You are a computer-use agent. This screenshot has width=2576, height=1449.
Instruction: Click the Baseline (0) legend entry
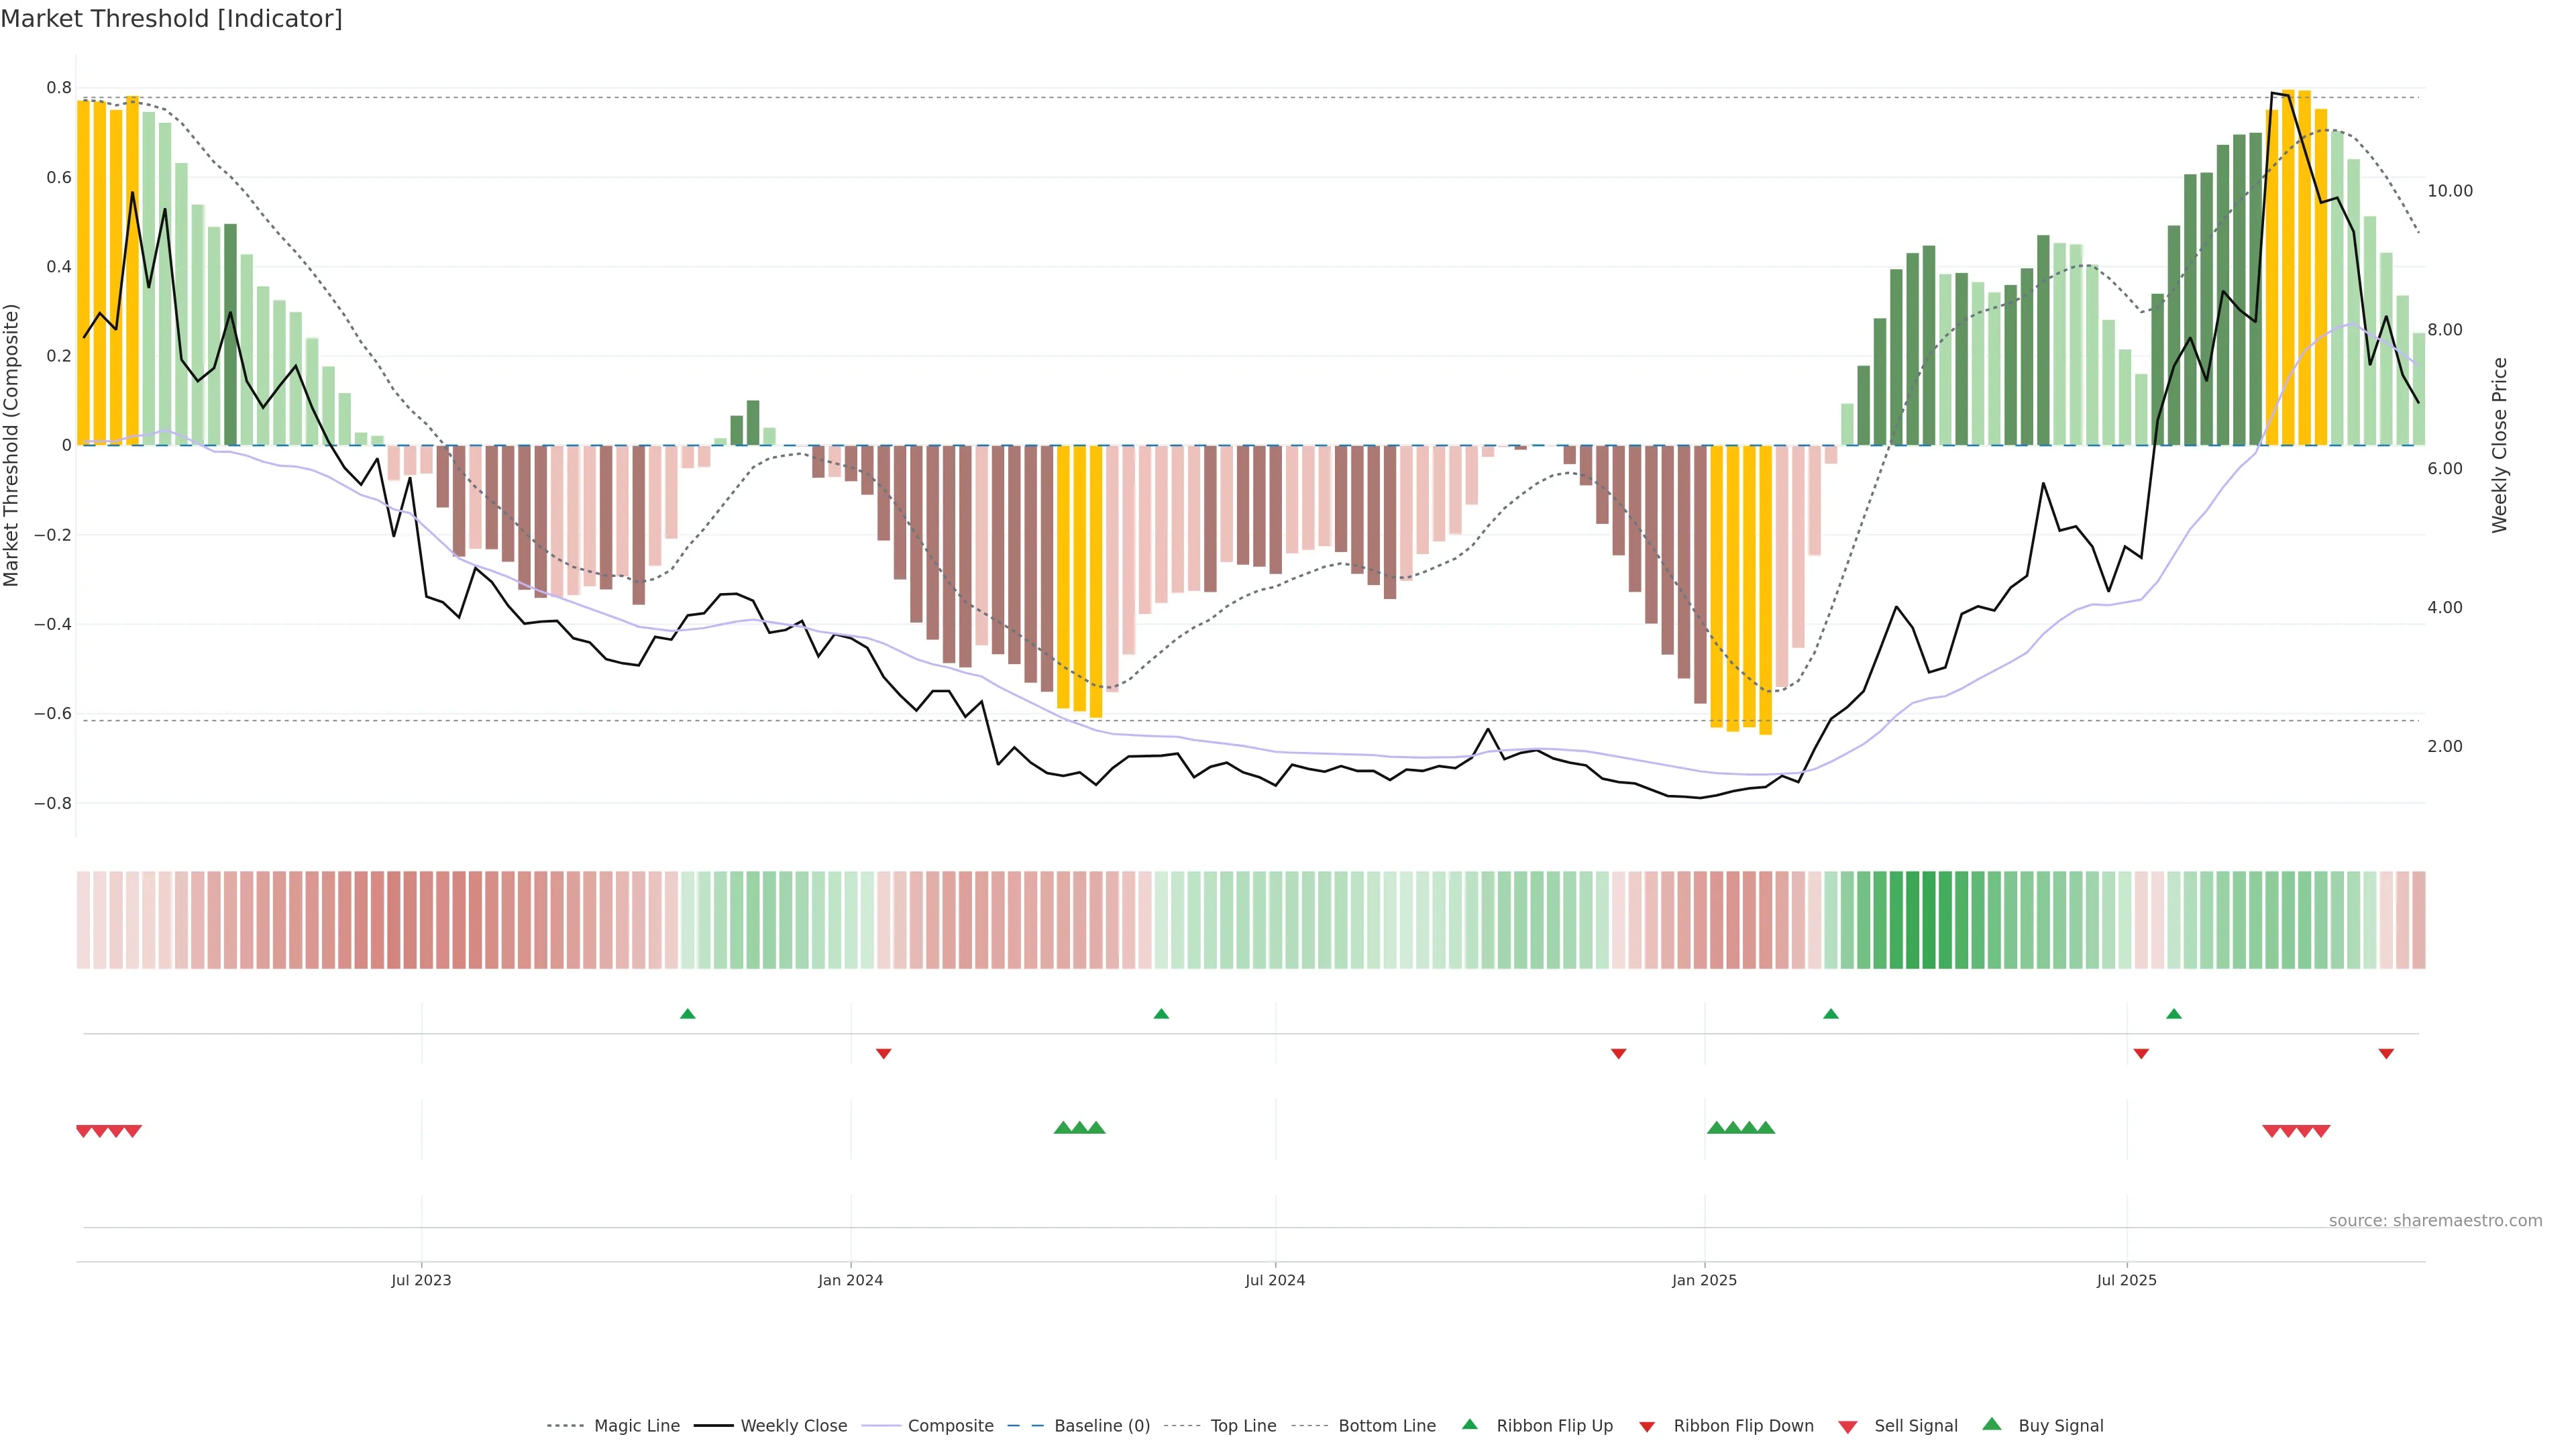click(1102, 1425)
